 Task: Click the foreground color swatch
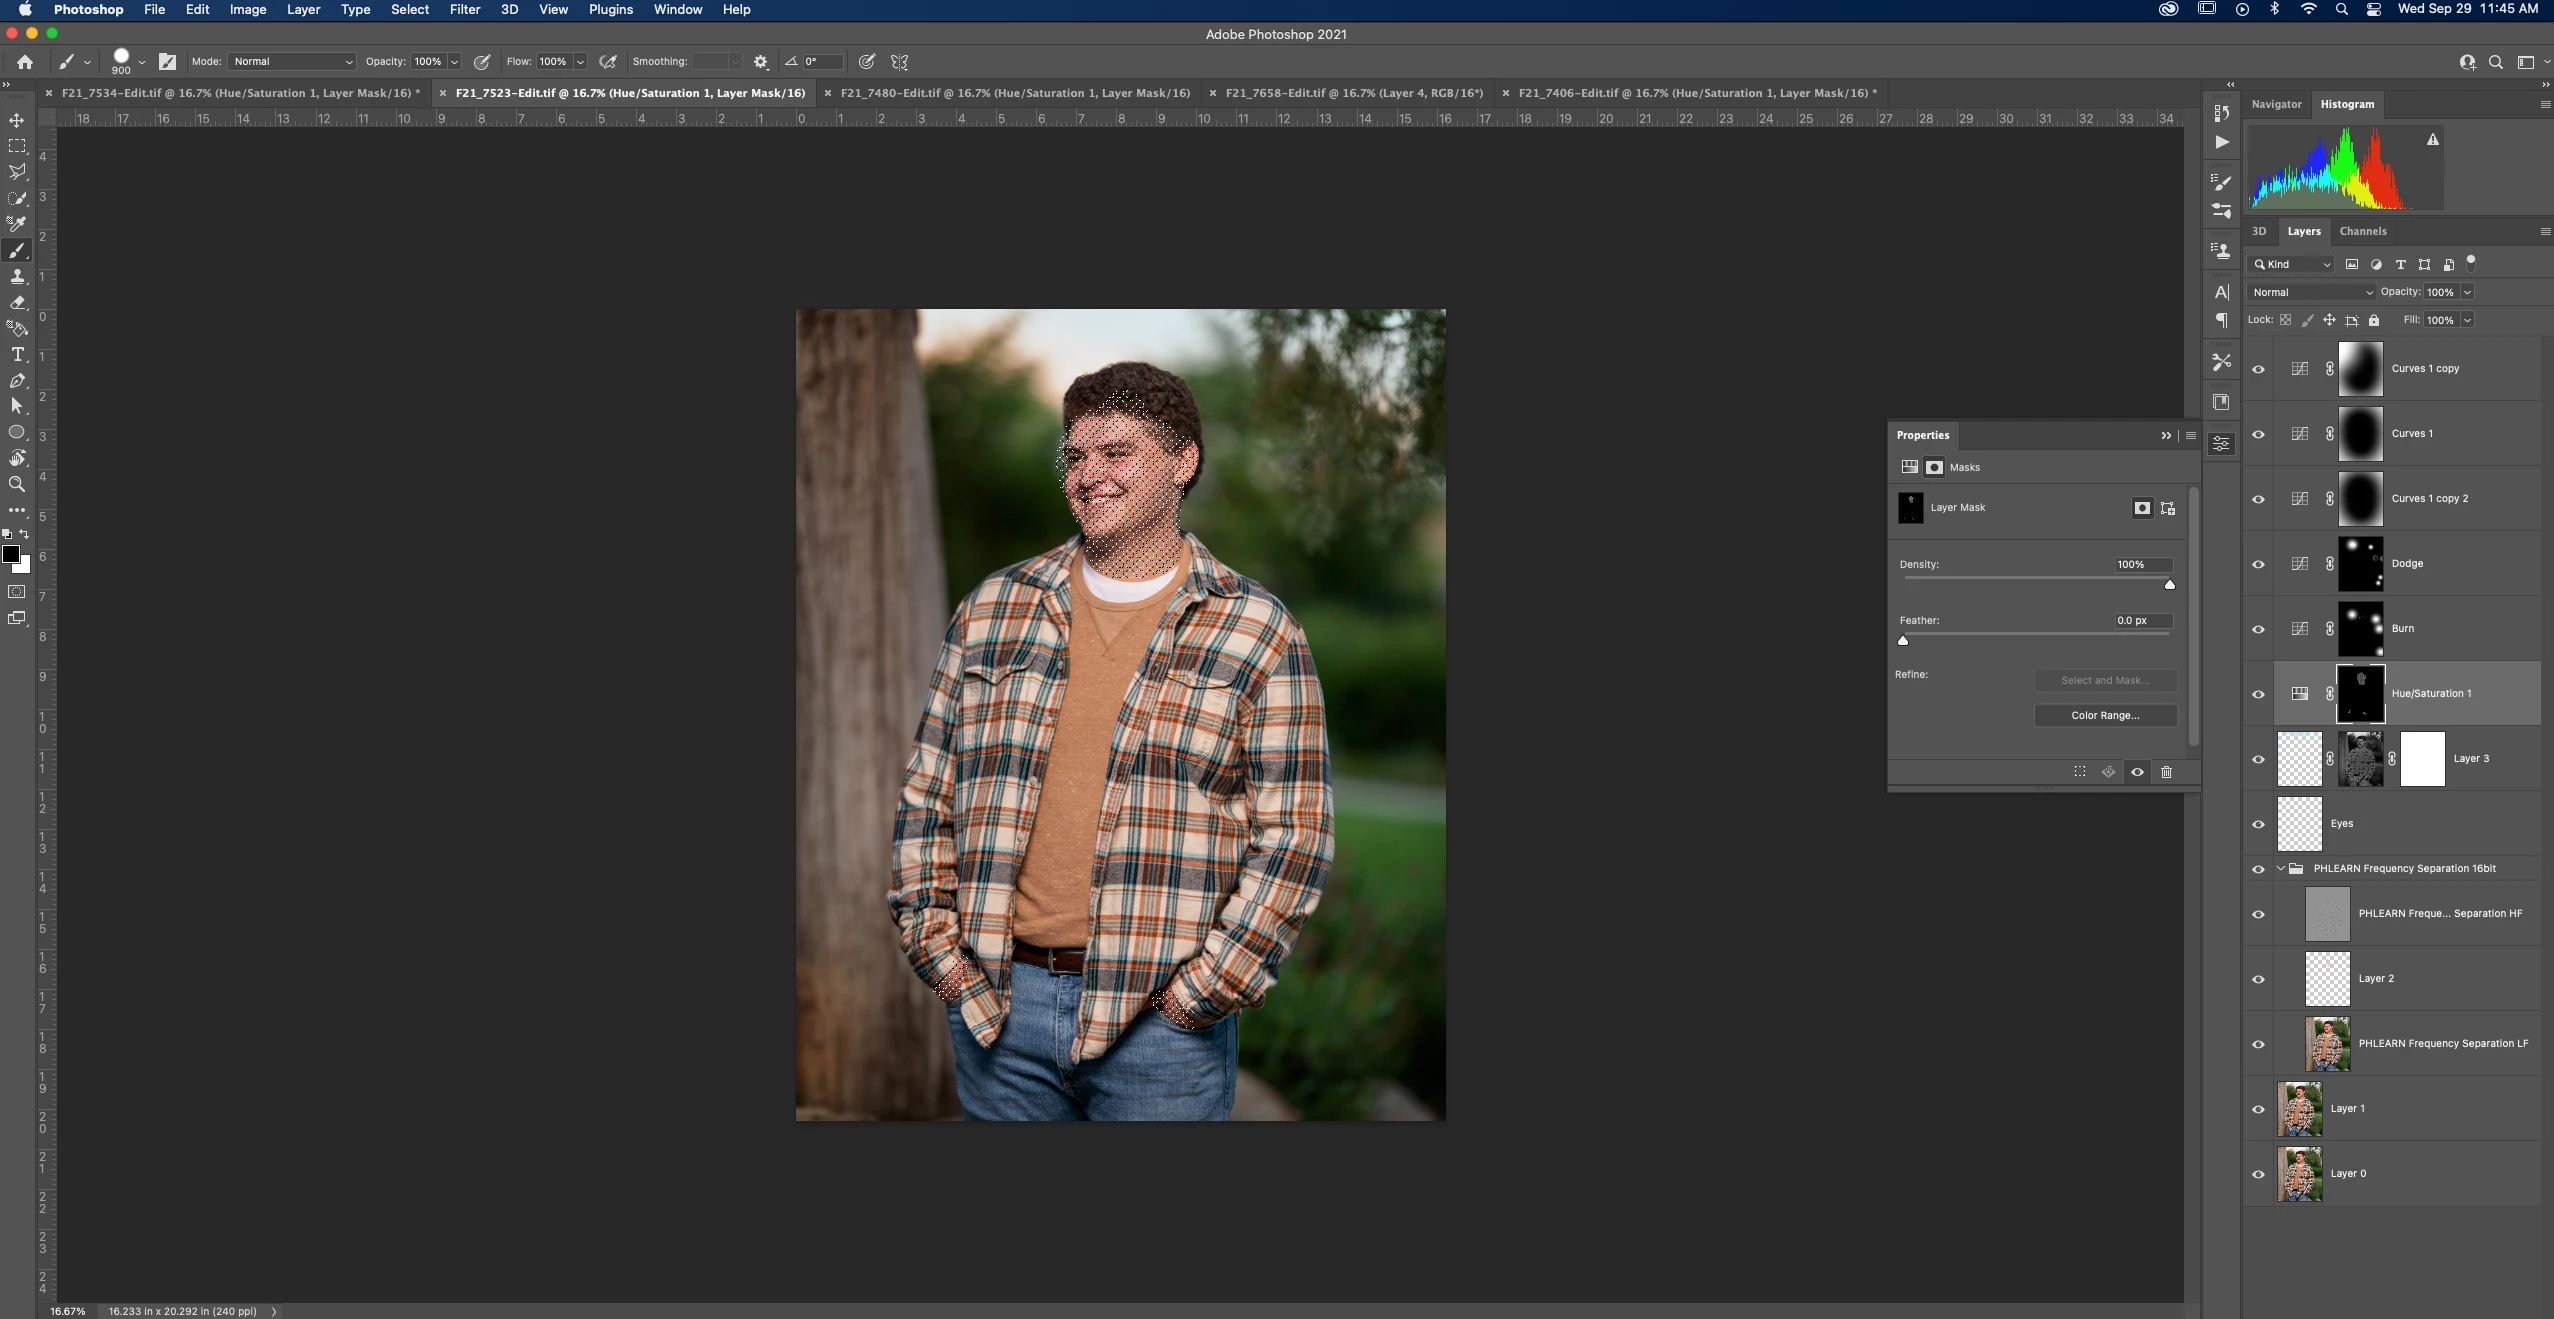[11, 554]
